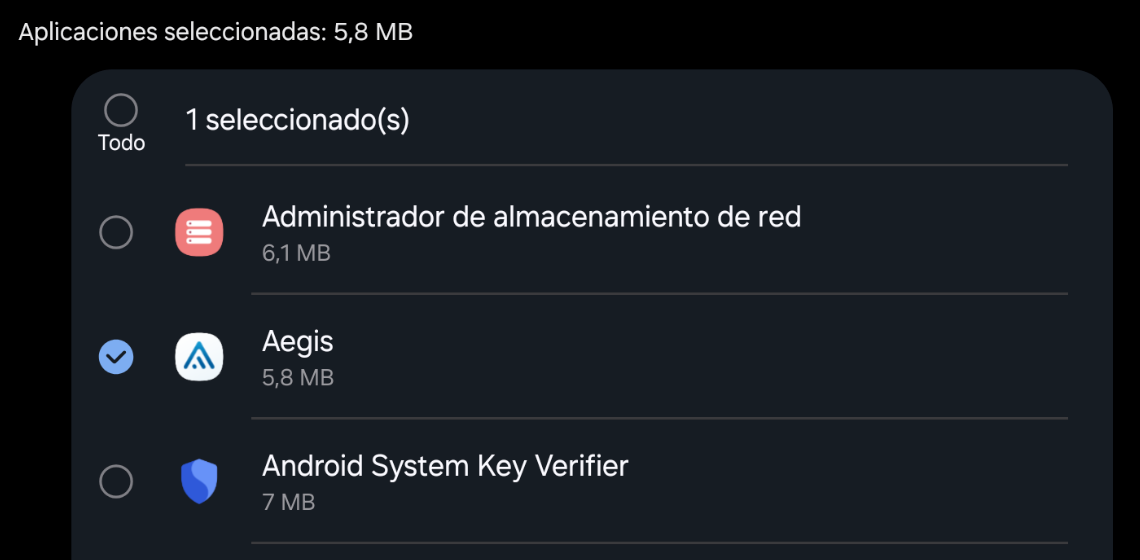Click the blue shield Key Verifier icon
The image size is (1140, 560).
(199, 481)
